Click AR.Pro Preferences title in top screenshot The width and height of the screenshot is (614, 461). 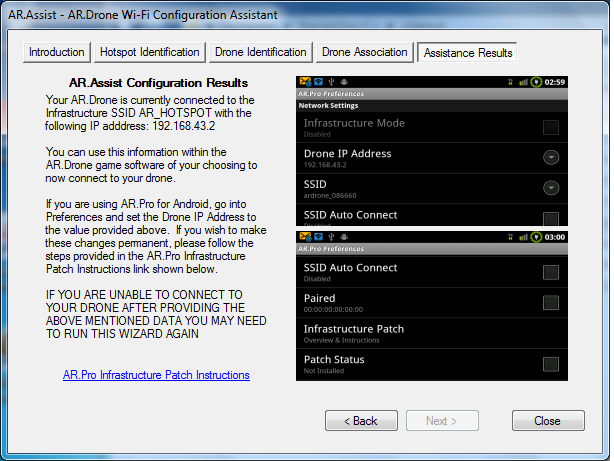pyautogui.click(x=331, y=94)
